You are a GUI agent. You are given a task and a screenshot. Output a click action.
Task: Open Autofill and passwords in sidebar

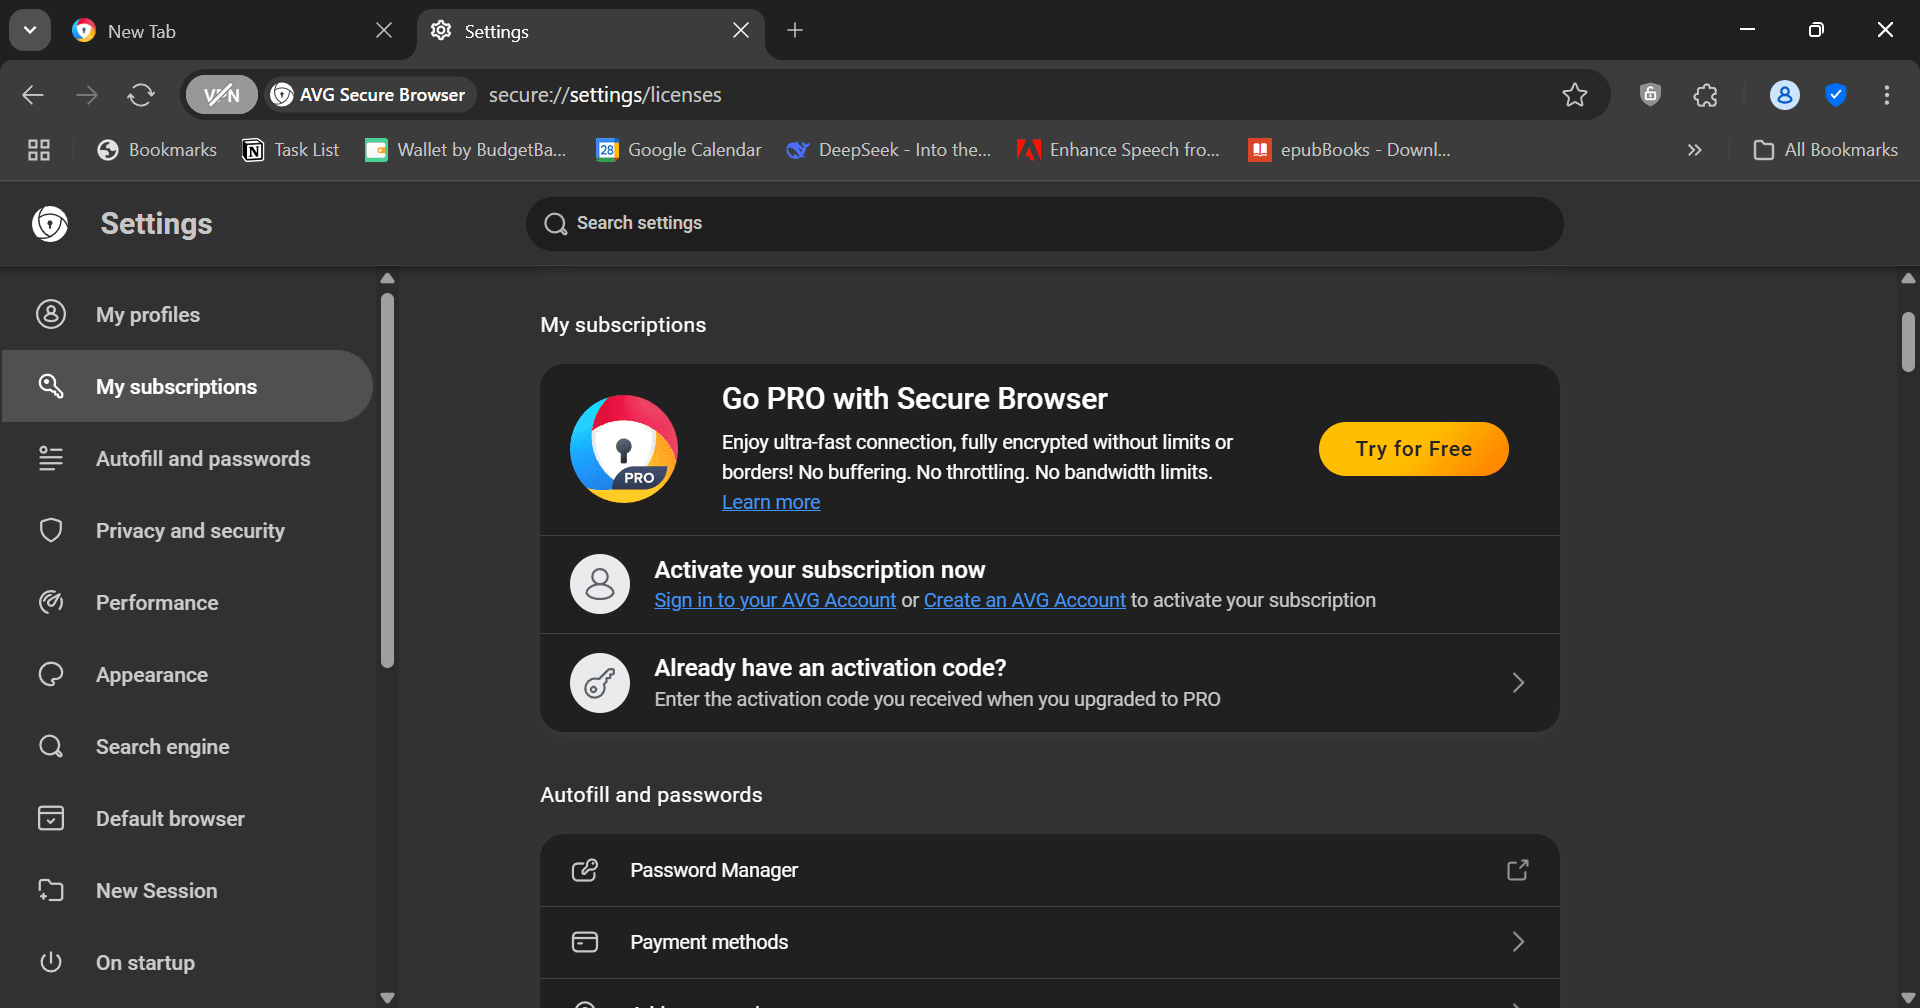pos(187,459)
